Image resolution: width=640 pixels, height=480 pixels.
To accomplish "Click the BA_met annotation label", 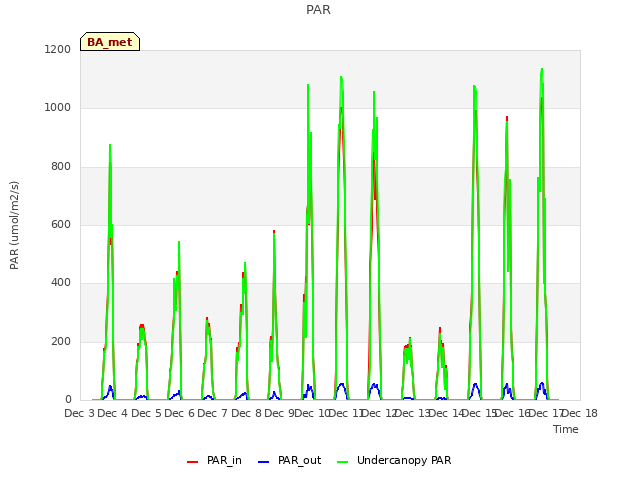I will [x=110, y=42].
